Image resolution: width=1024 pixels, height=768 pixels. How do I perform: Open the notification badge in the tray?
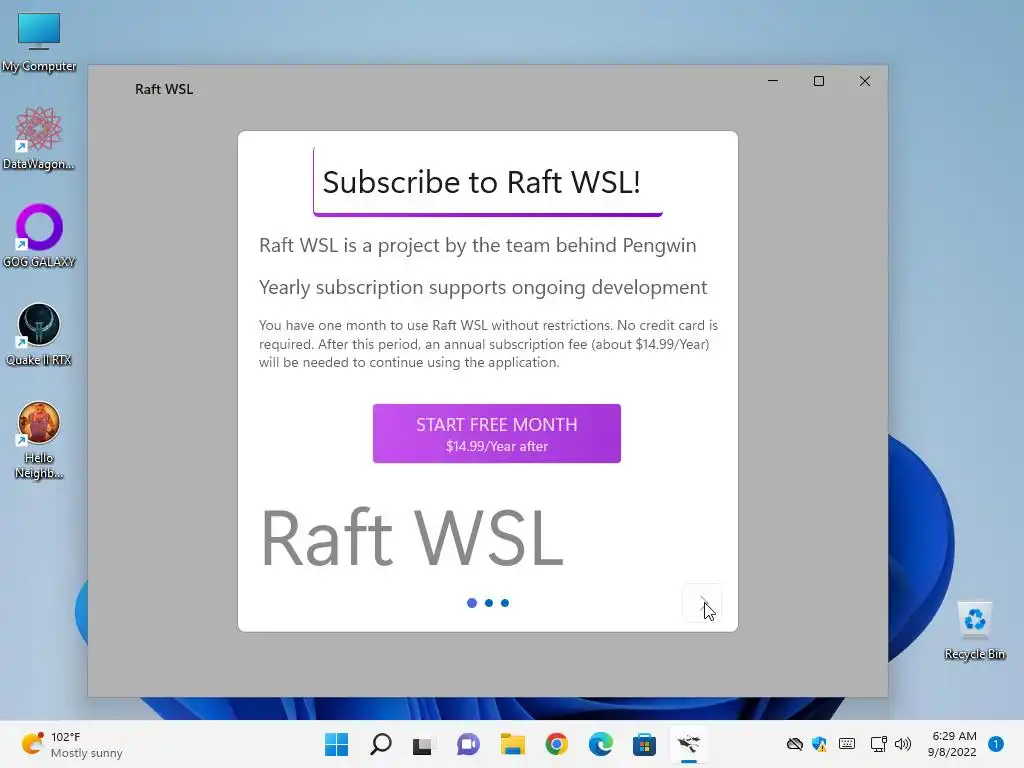coord(996,744)
